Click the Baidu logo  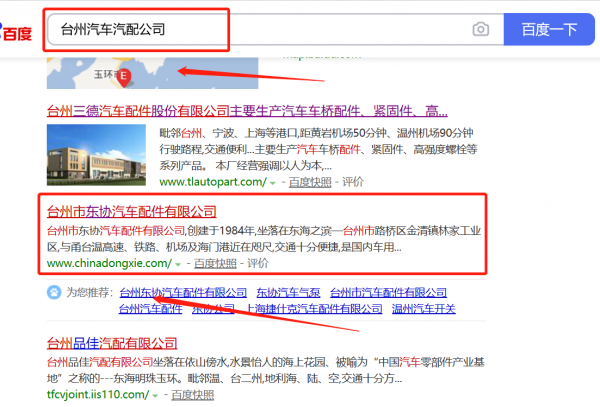[16, 31]
